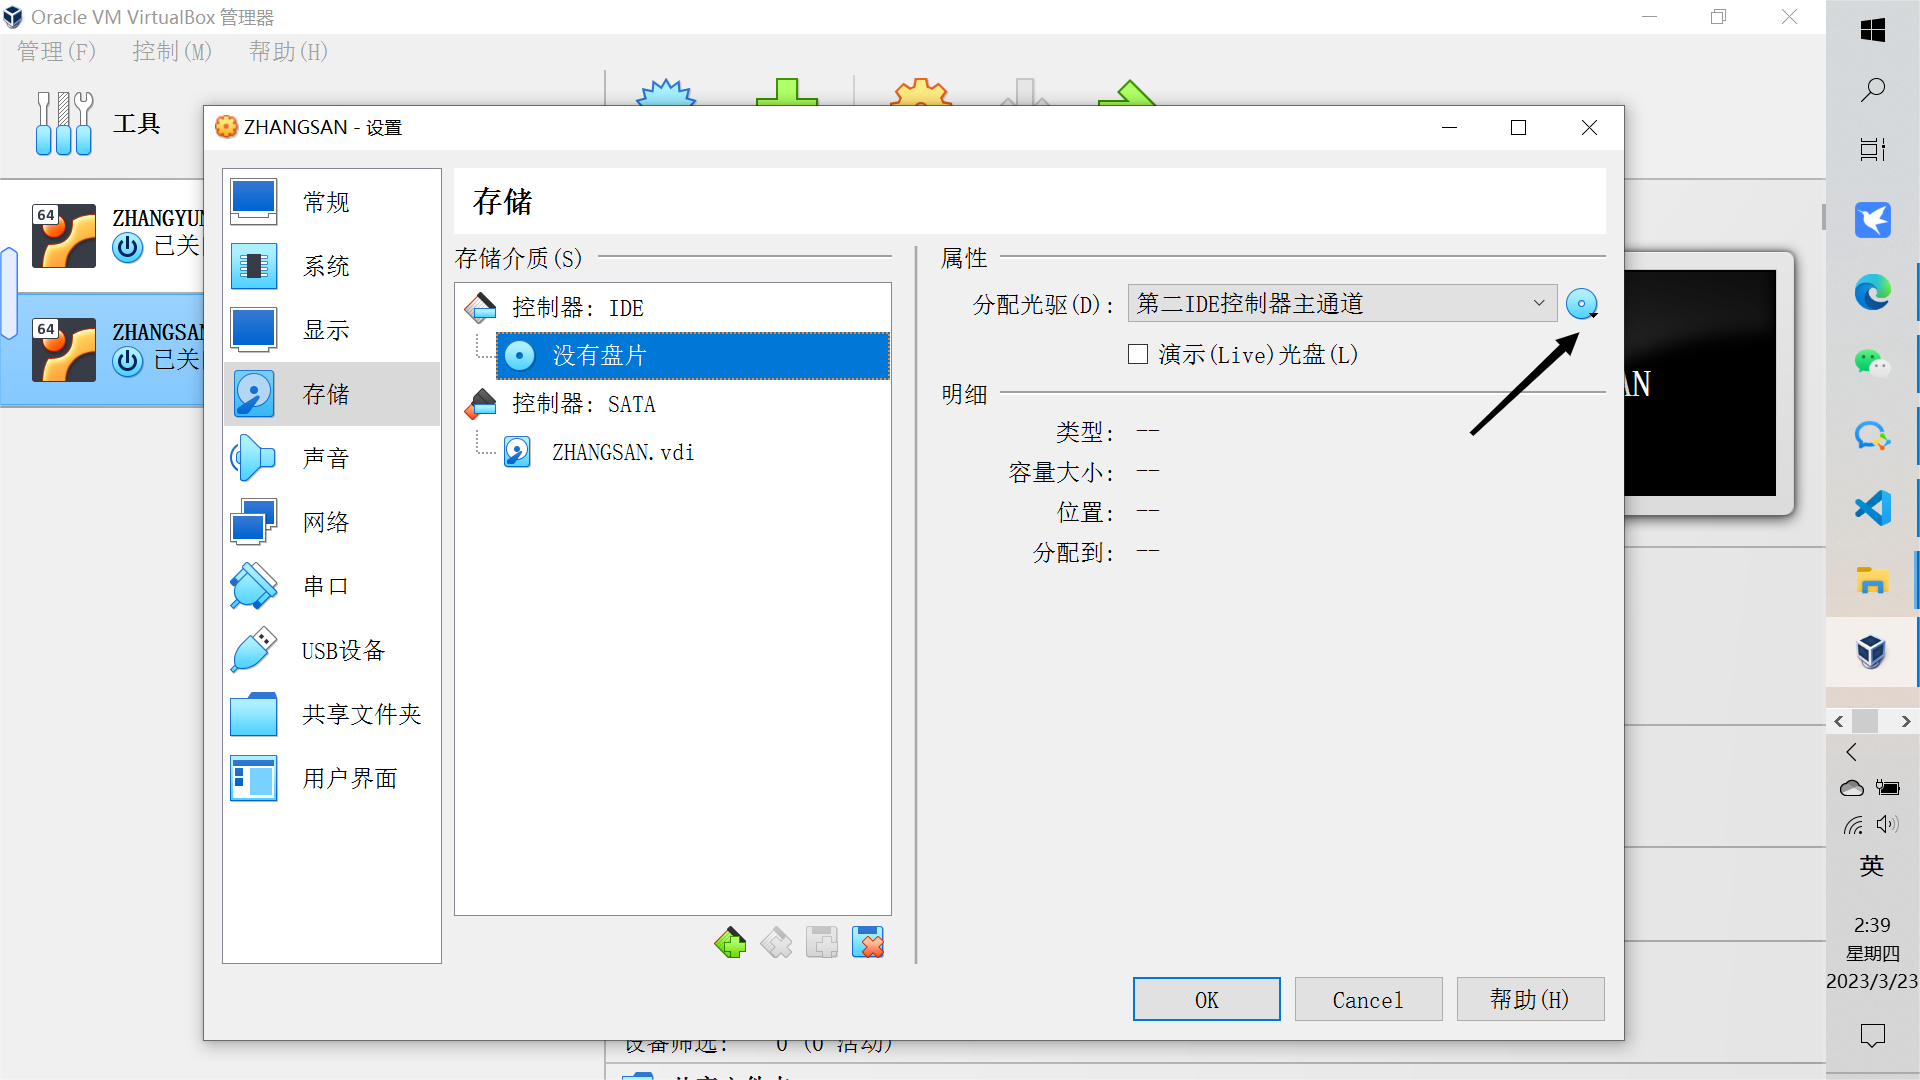This screenshot has height=1080, width=1920.
Task: Open the 分配光驱 channel dropdown
Action: click(x=1342, y=303)
